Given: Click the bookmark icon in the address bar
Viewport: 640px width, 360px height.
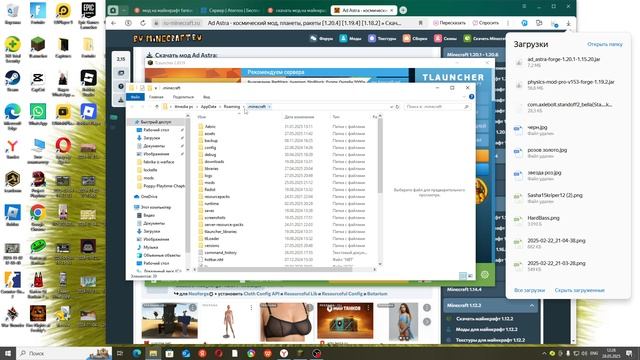Looking at the screenshot, I should point(420,23).
